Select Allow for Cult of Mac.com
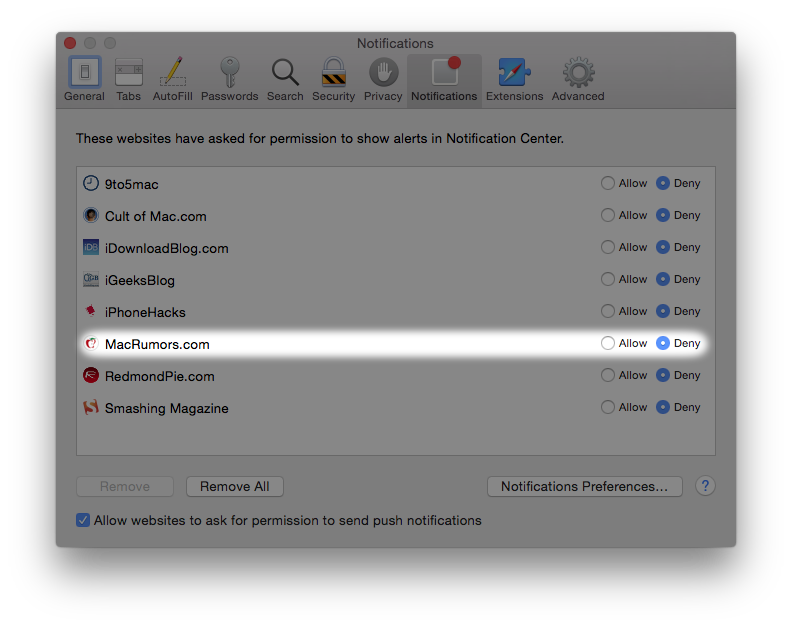792x627 pixels. pos(608,215)
